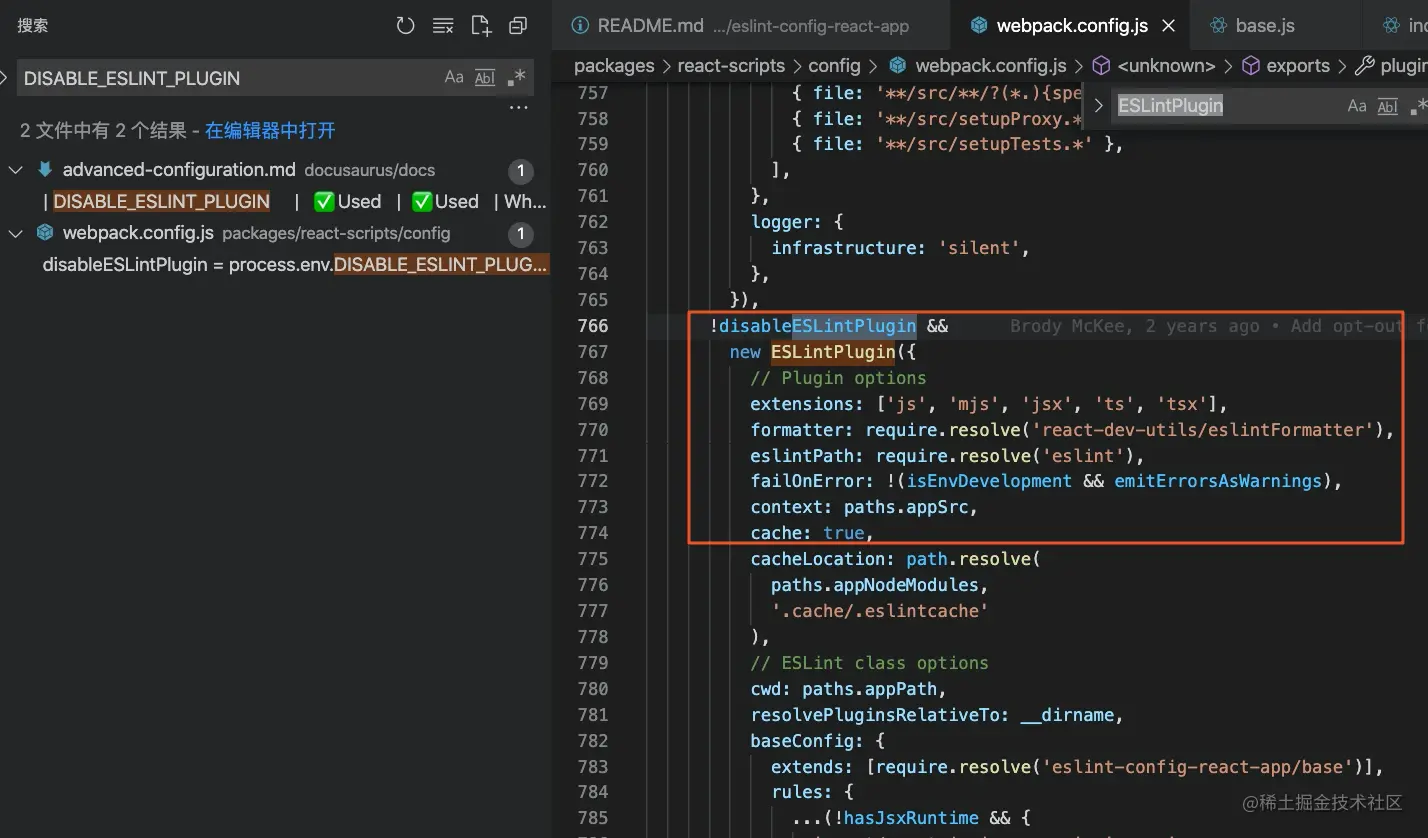The height and width of the screenshot is (838, 1428).
Task: Open a new search editor
Action: [481, 26]
